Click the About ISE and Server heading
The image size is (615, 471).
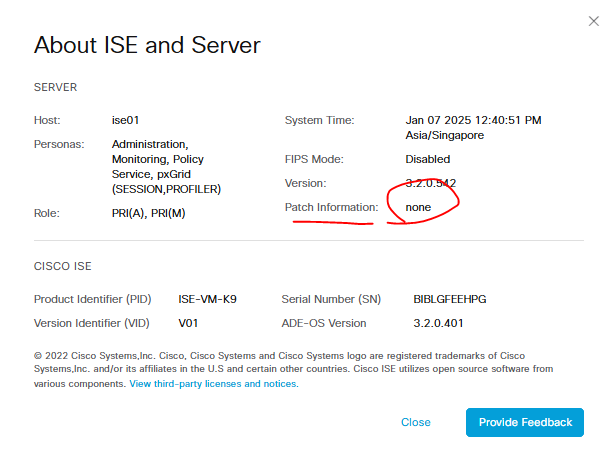147,45
